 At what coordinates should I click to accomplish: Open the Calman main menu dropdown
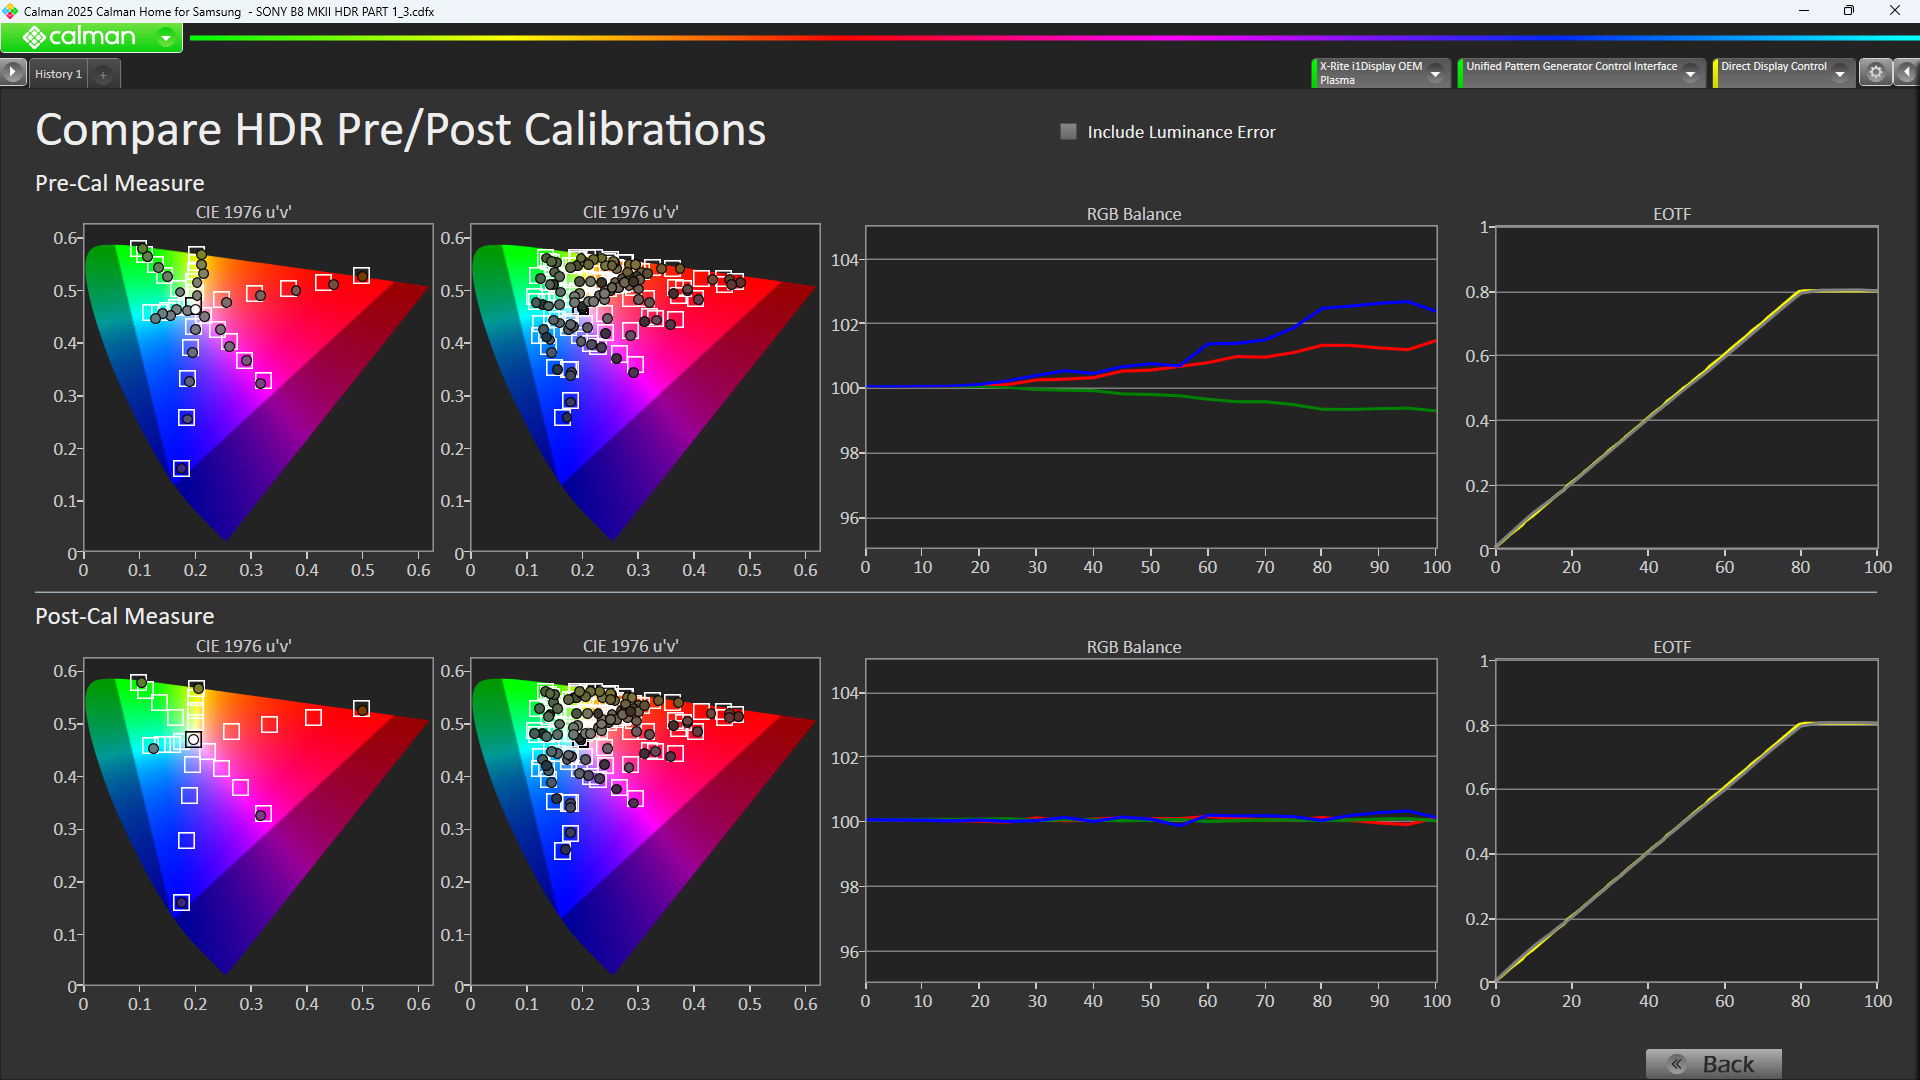click(166, 38)
